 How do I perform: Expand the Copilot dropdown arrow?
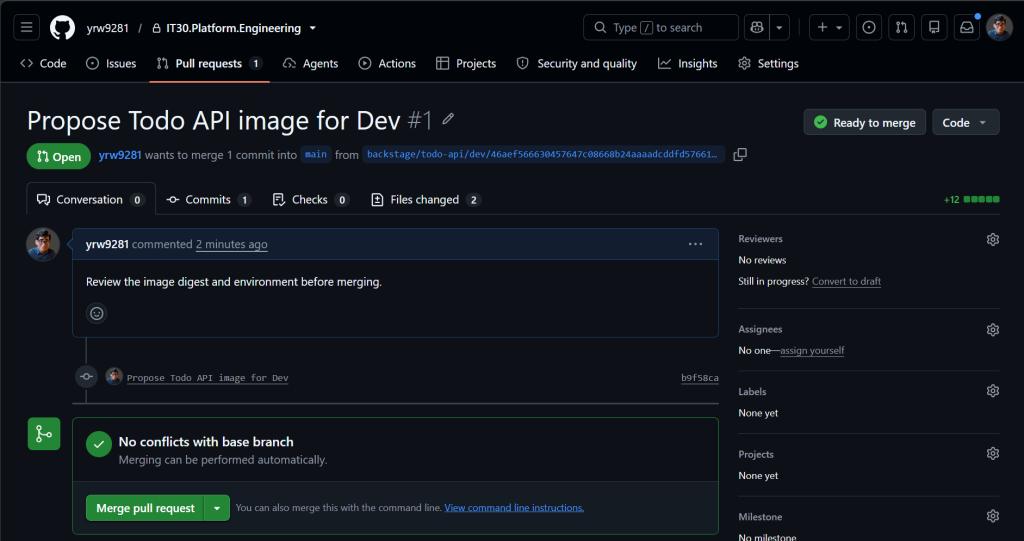[779, 27]
